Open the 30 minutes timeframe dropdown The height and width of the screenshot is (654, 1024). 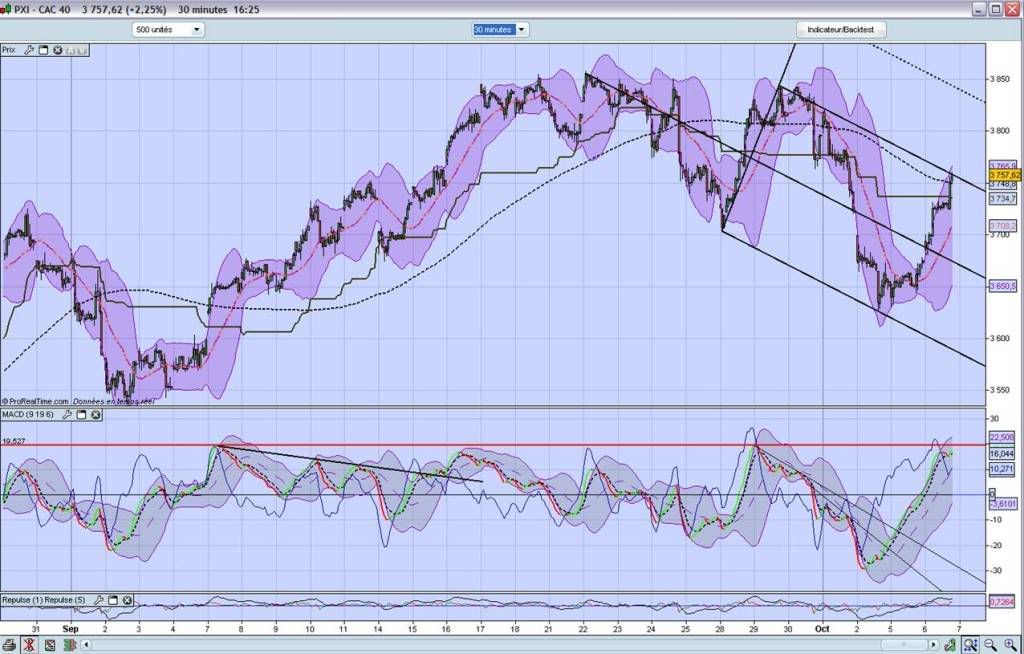coord(522,30)
